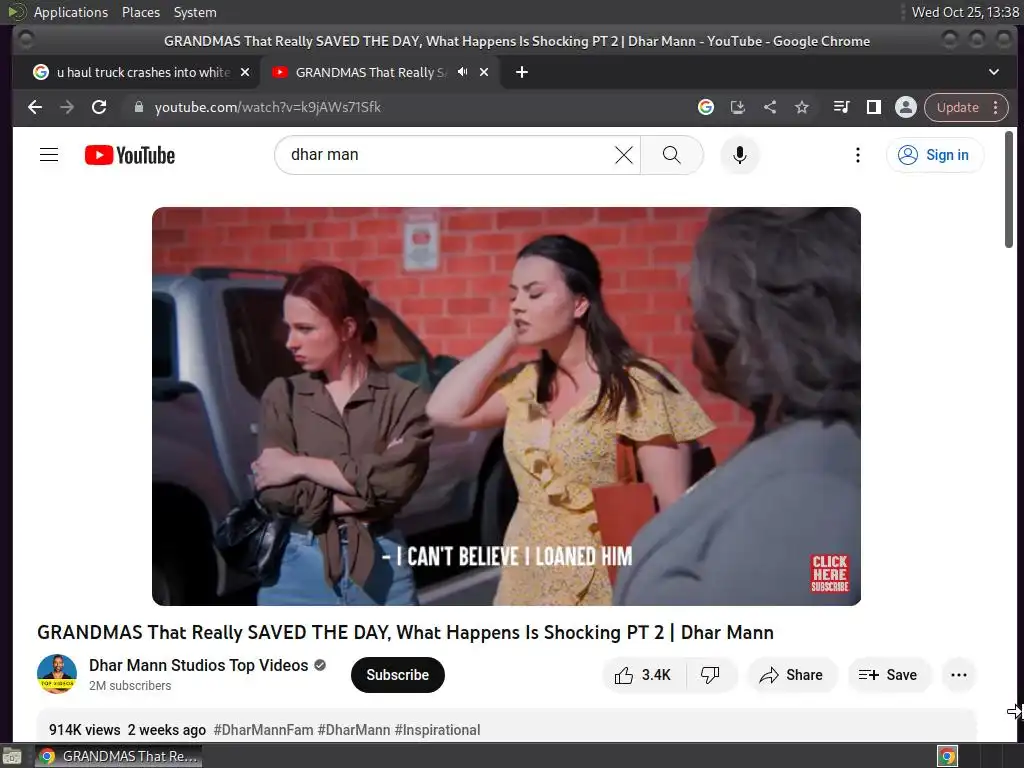
Task: Close the GRANDMAS YouTube tab
Action: pos(484,72)
